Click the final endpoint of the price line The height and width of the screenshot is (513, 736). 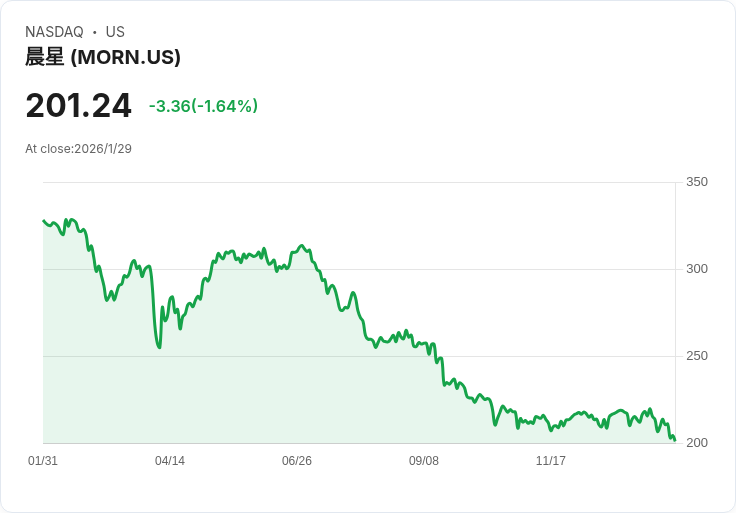click(675, 440)
